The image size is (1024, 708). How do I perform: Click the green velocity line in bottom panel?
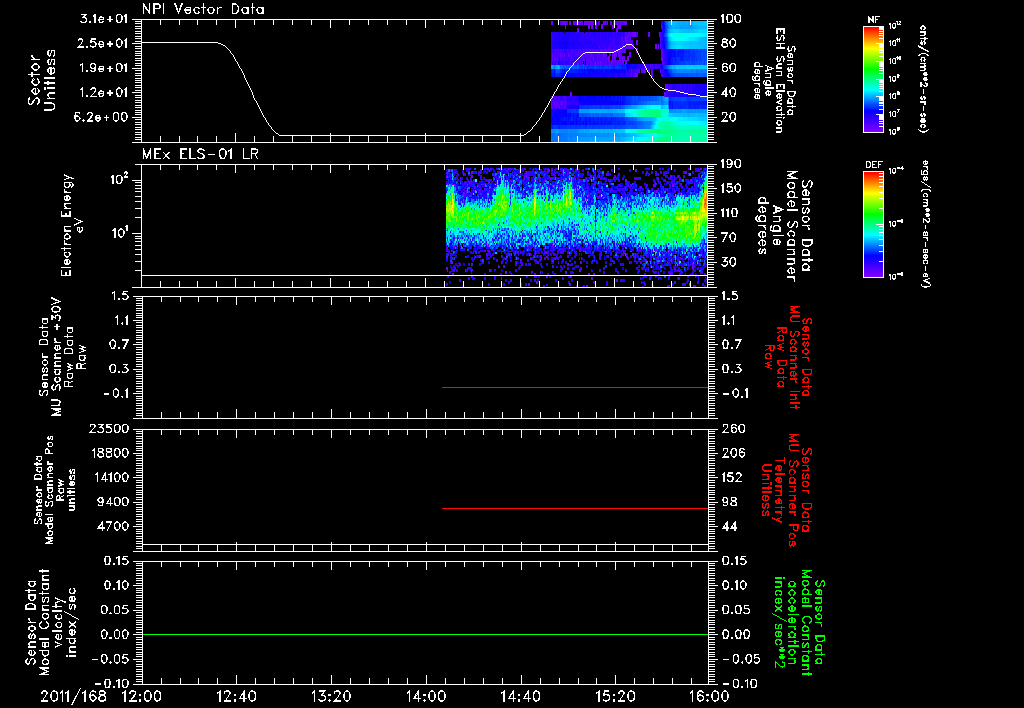click(x=425, y=634)
